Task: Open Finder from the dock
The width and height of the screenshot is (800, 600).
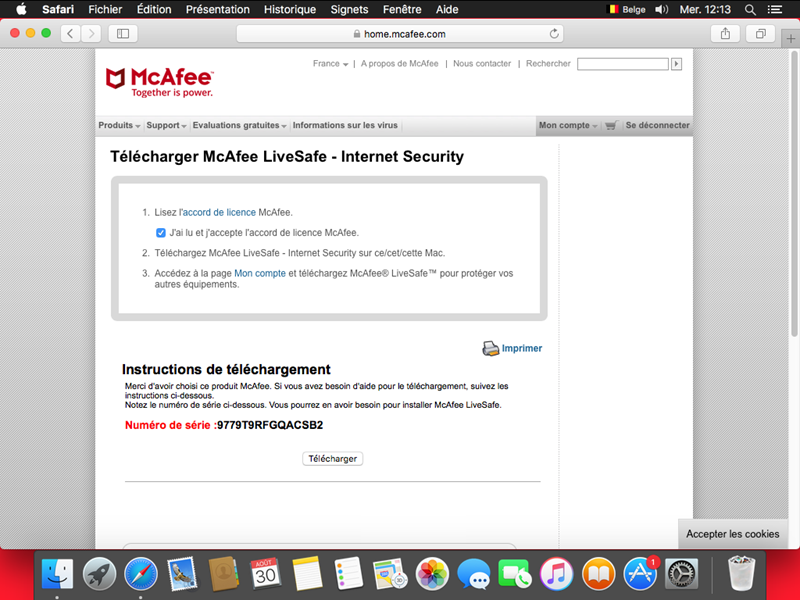Action: click(57, 574)
